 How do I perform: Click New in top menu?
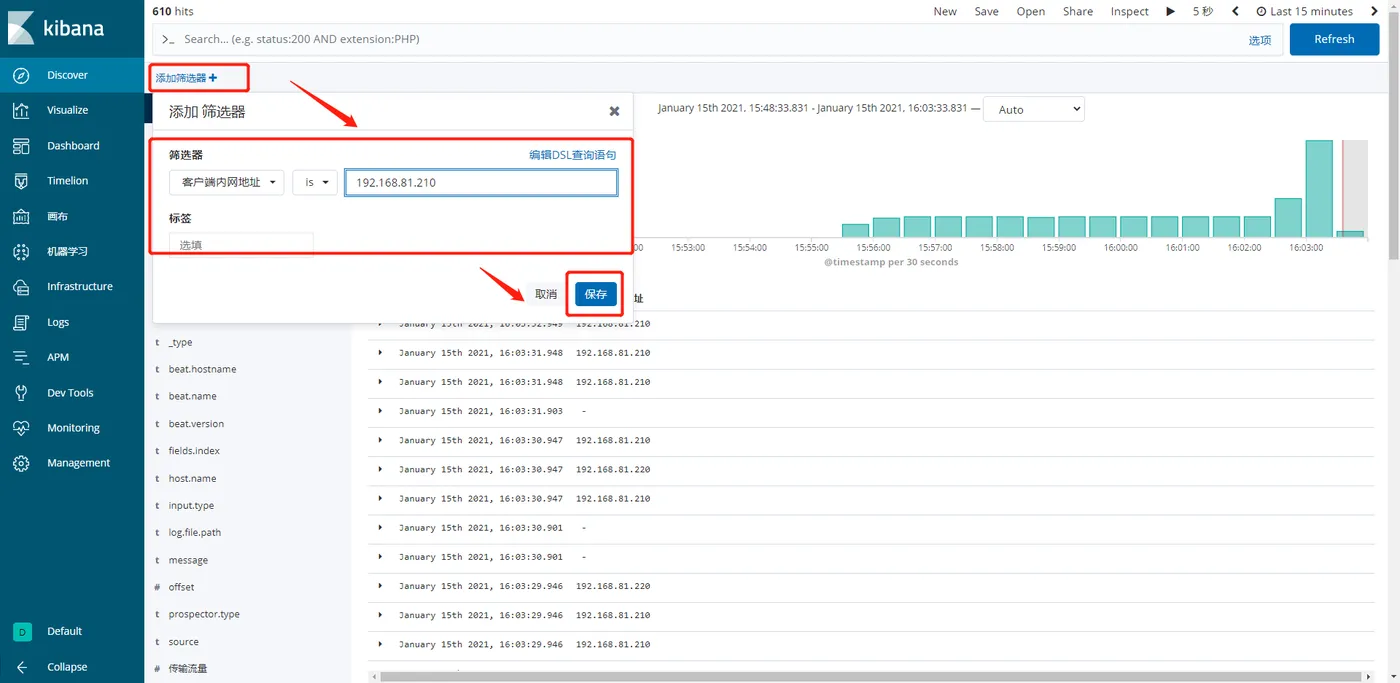click(945, 11)
